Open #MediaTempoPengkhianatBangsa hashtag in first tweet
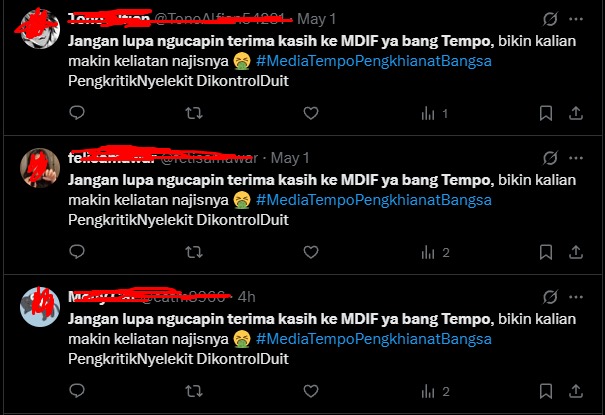This screenshot has height=415, width=605. 373,61
